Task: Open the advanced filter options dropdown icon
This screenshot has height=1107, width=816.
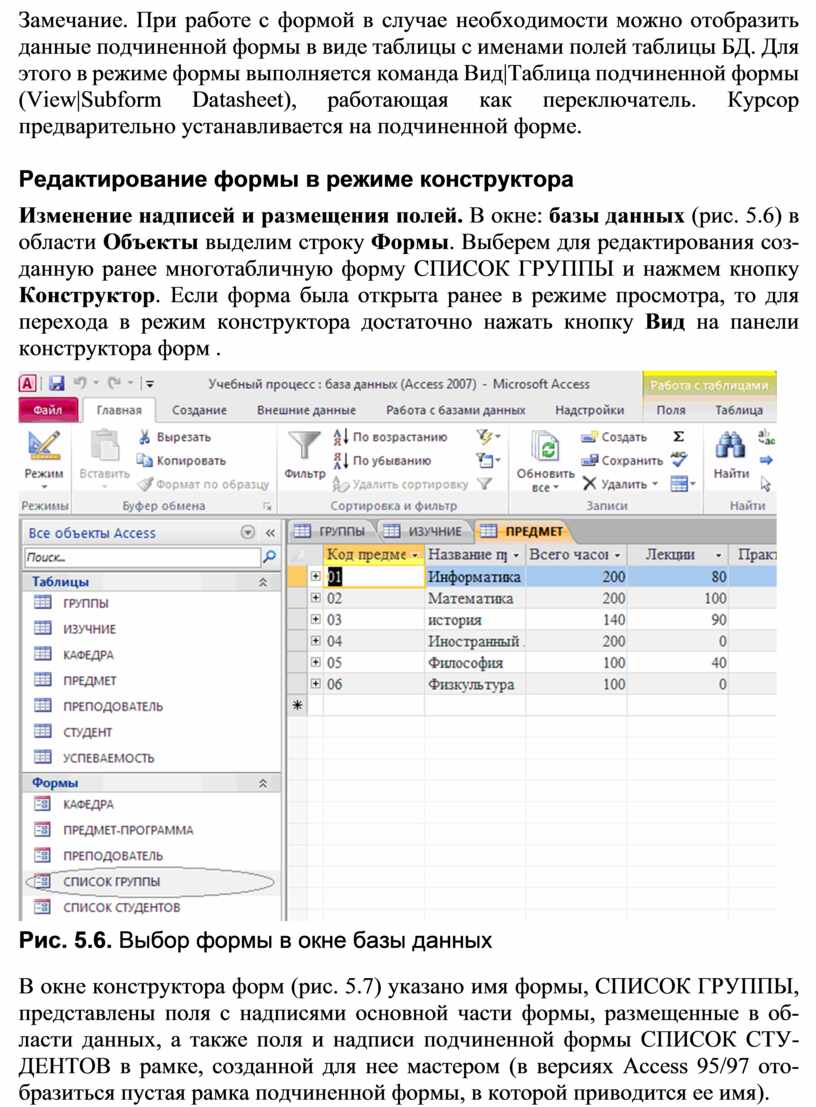Action: [x=488, y=460]
